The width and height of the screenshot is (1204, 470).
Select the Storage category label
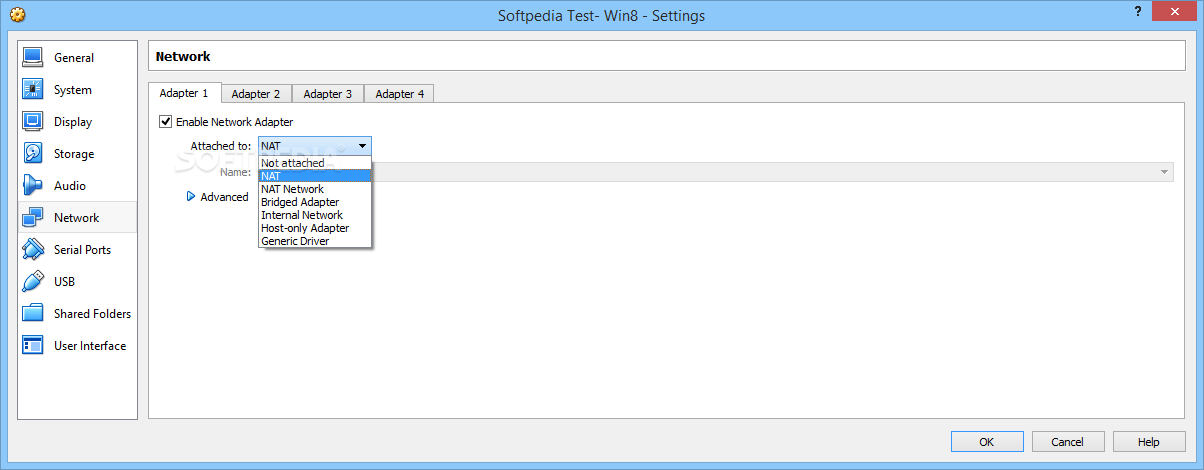pyautogui.click(x=74, y=154)
